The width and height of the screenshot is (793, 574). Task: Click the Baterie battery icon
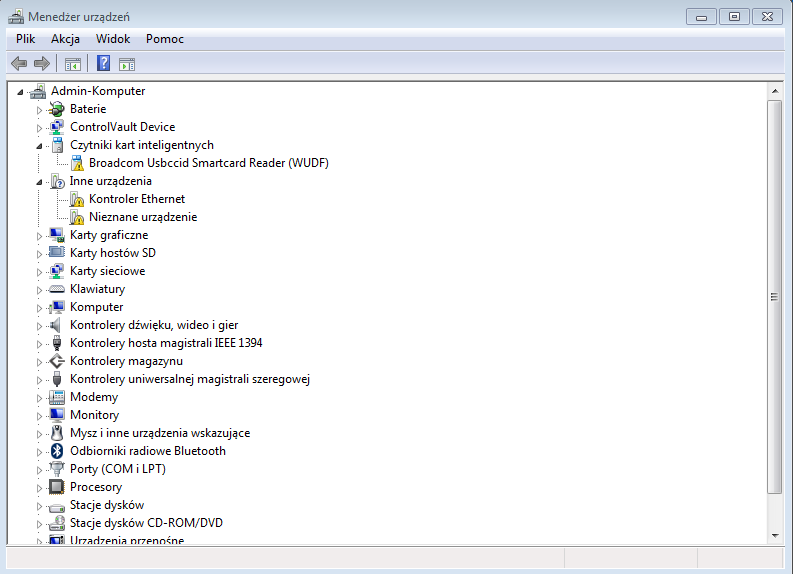click(57, 109)
